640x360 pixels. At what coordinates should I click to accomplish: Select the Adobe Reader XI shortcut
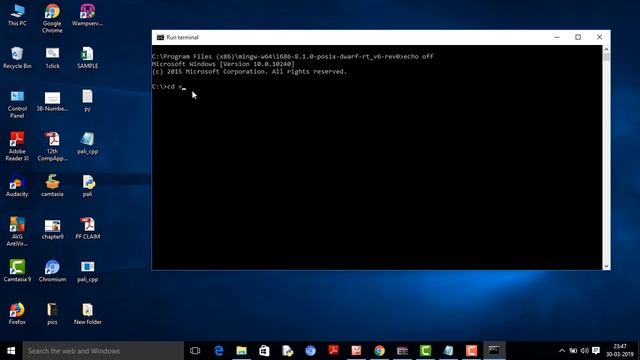[x=17, y=147]
